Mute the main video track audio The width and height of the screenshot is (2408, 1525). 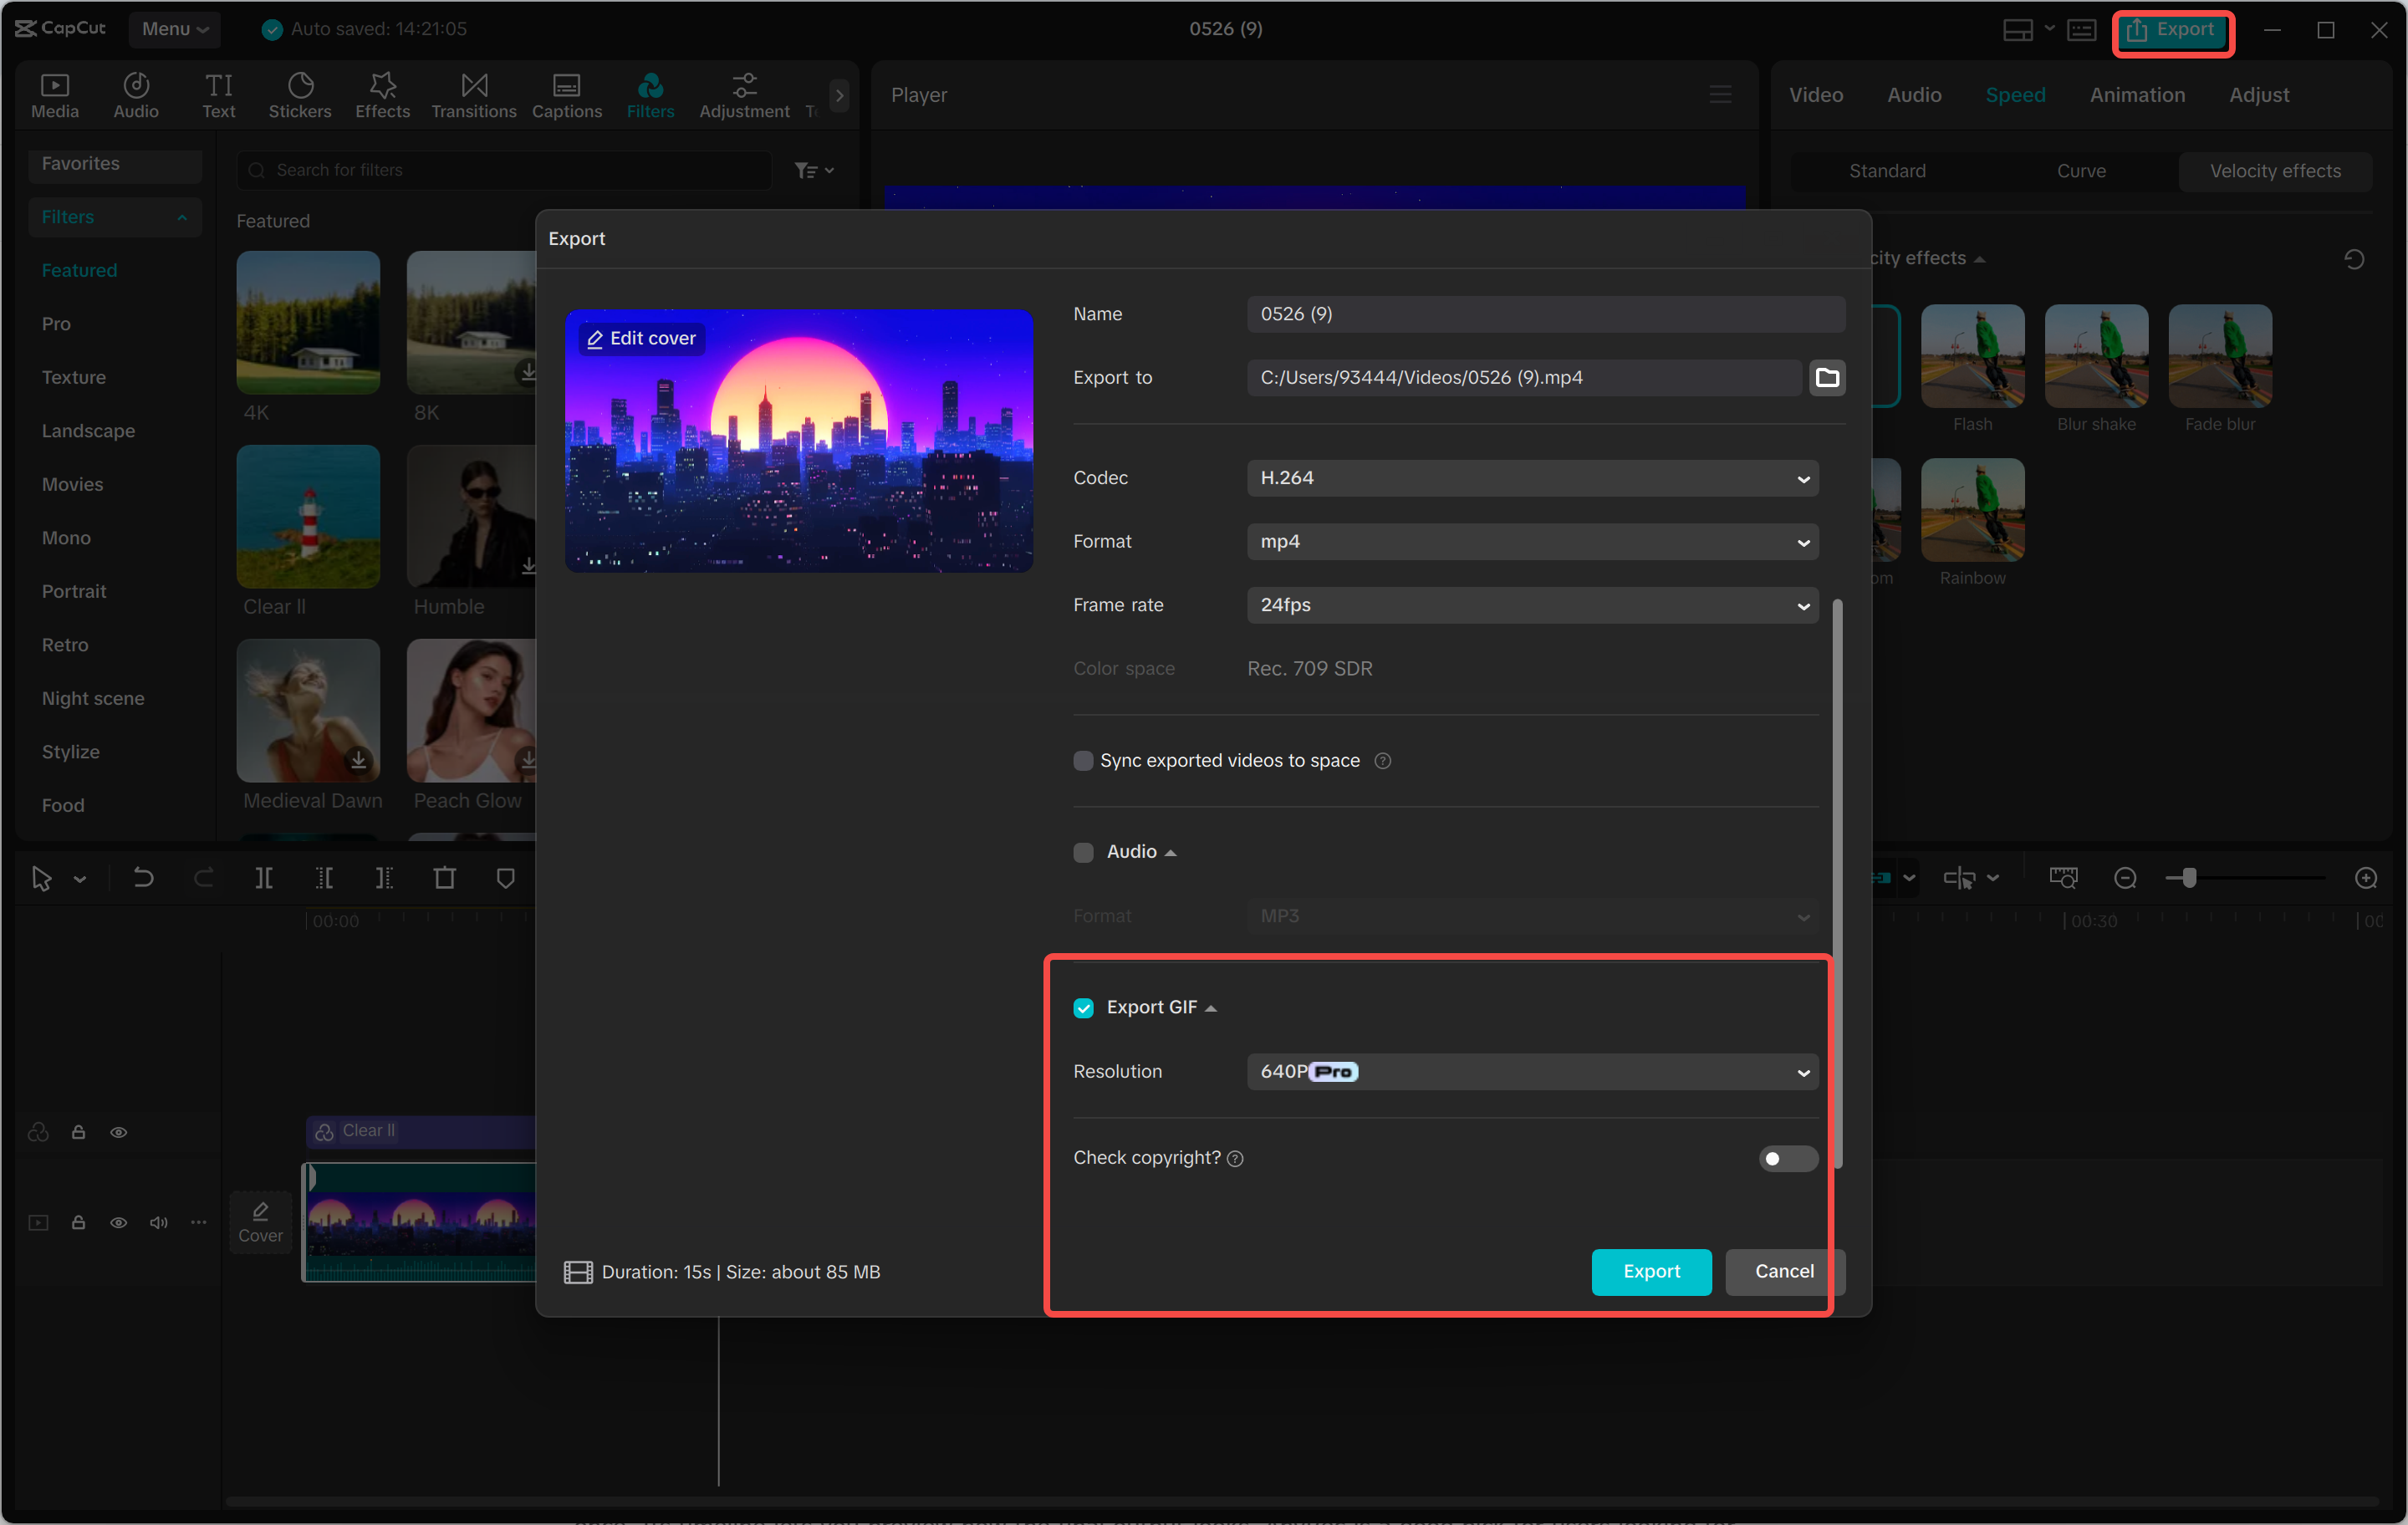tap(158, 1222)
